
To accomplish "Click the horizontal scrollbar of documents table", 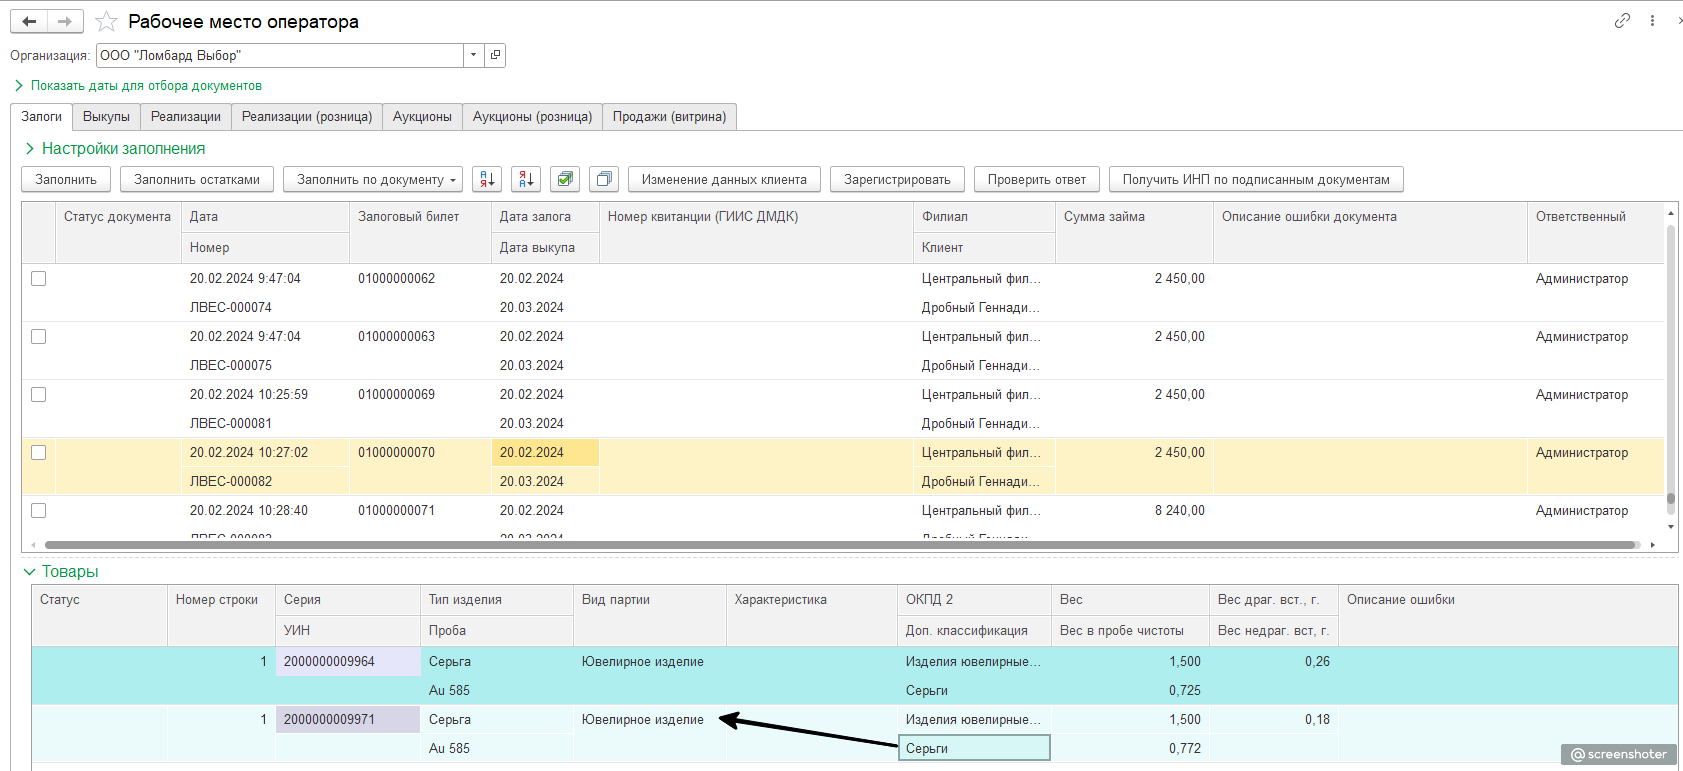I will point(840,545).
